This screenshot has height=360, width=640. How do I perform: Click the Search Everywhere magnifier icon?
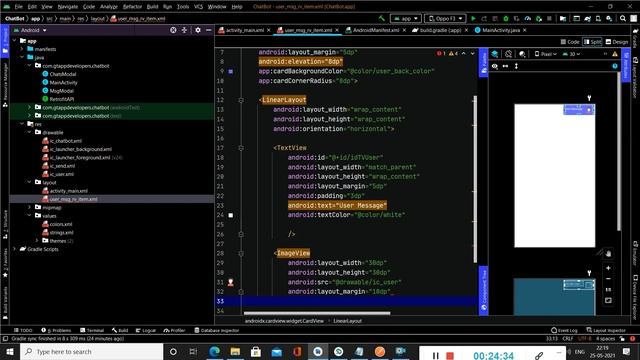coord(623,18)
